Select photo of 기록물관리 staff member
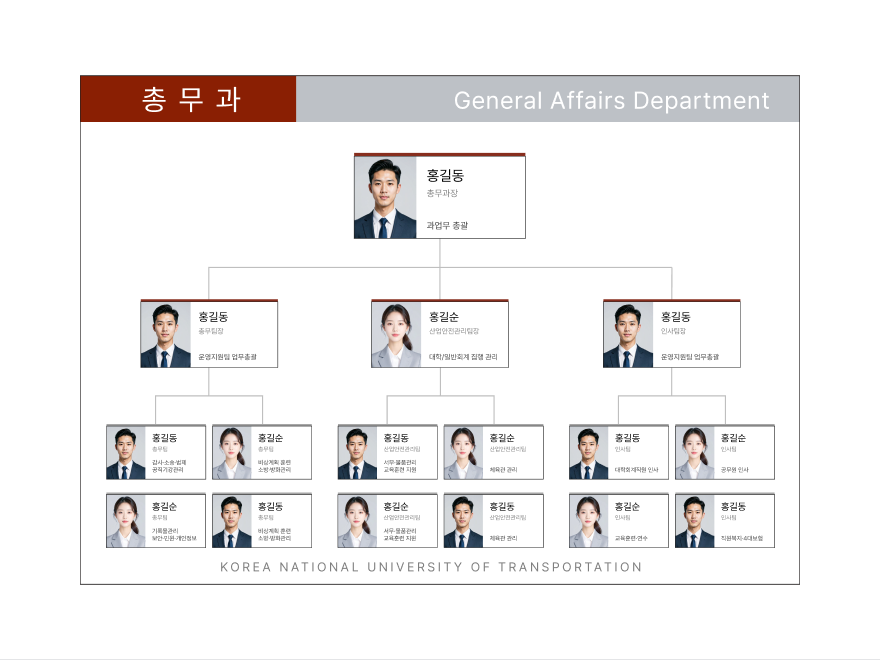Viewport: 880px width, 660px height. click(126, 522)
